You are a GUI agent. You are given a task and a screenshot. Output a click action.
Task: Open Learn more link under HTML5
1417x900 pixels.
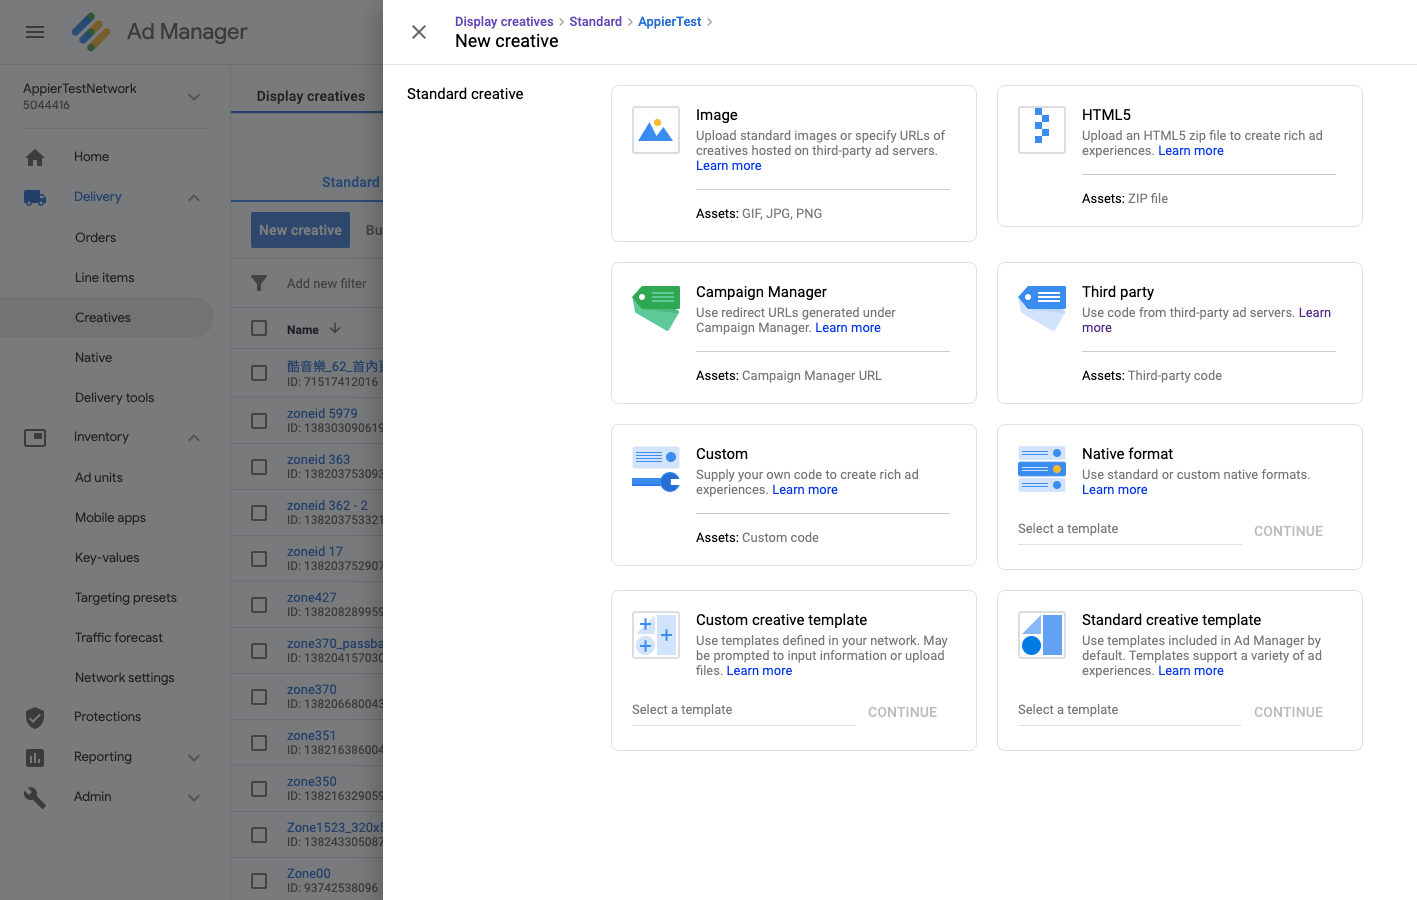(1191, 151)
